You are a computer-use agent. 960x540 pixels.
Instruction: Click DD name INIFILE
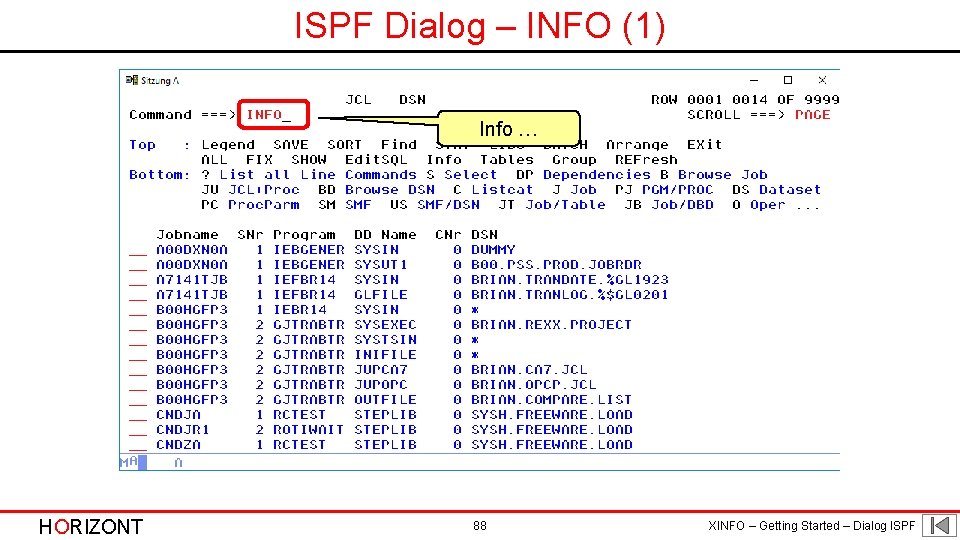click(x=385, y=354)
